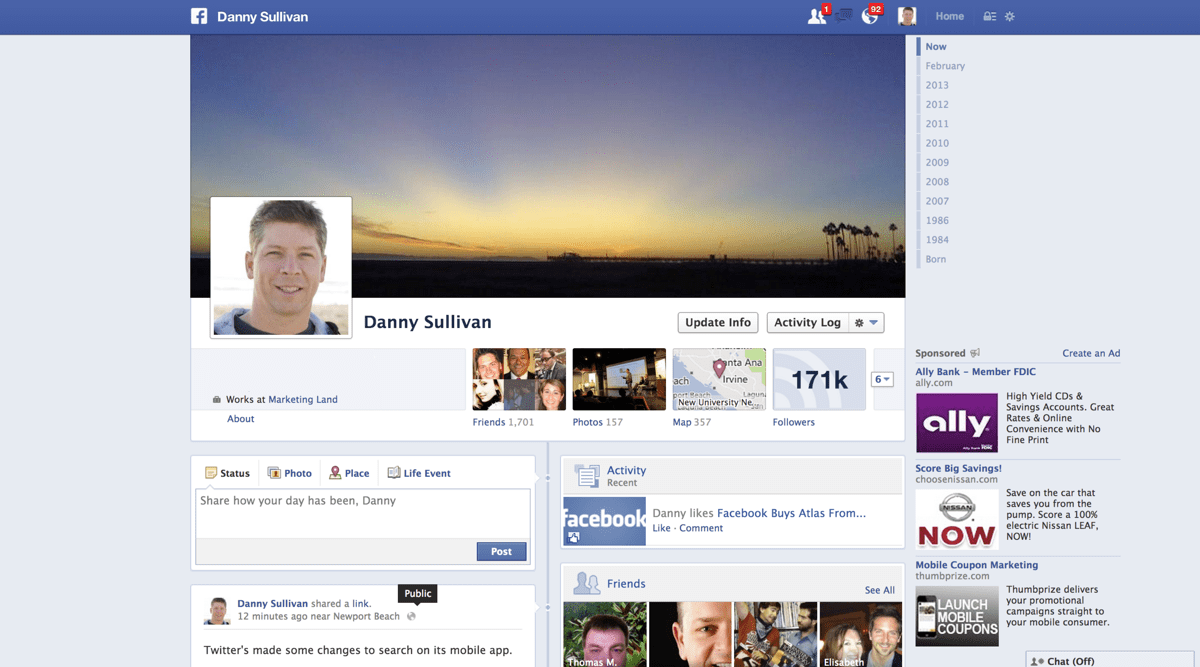Click the Facebook logo icon
The width and height of the screenshot is (1200, 667).
point(199,16)
